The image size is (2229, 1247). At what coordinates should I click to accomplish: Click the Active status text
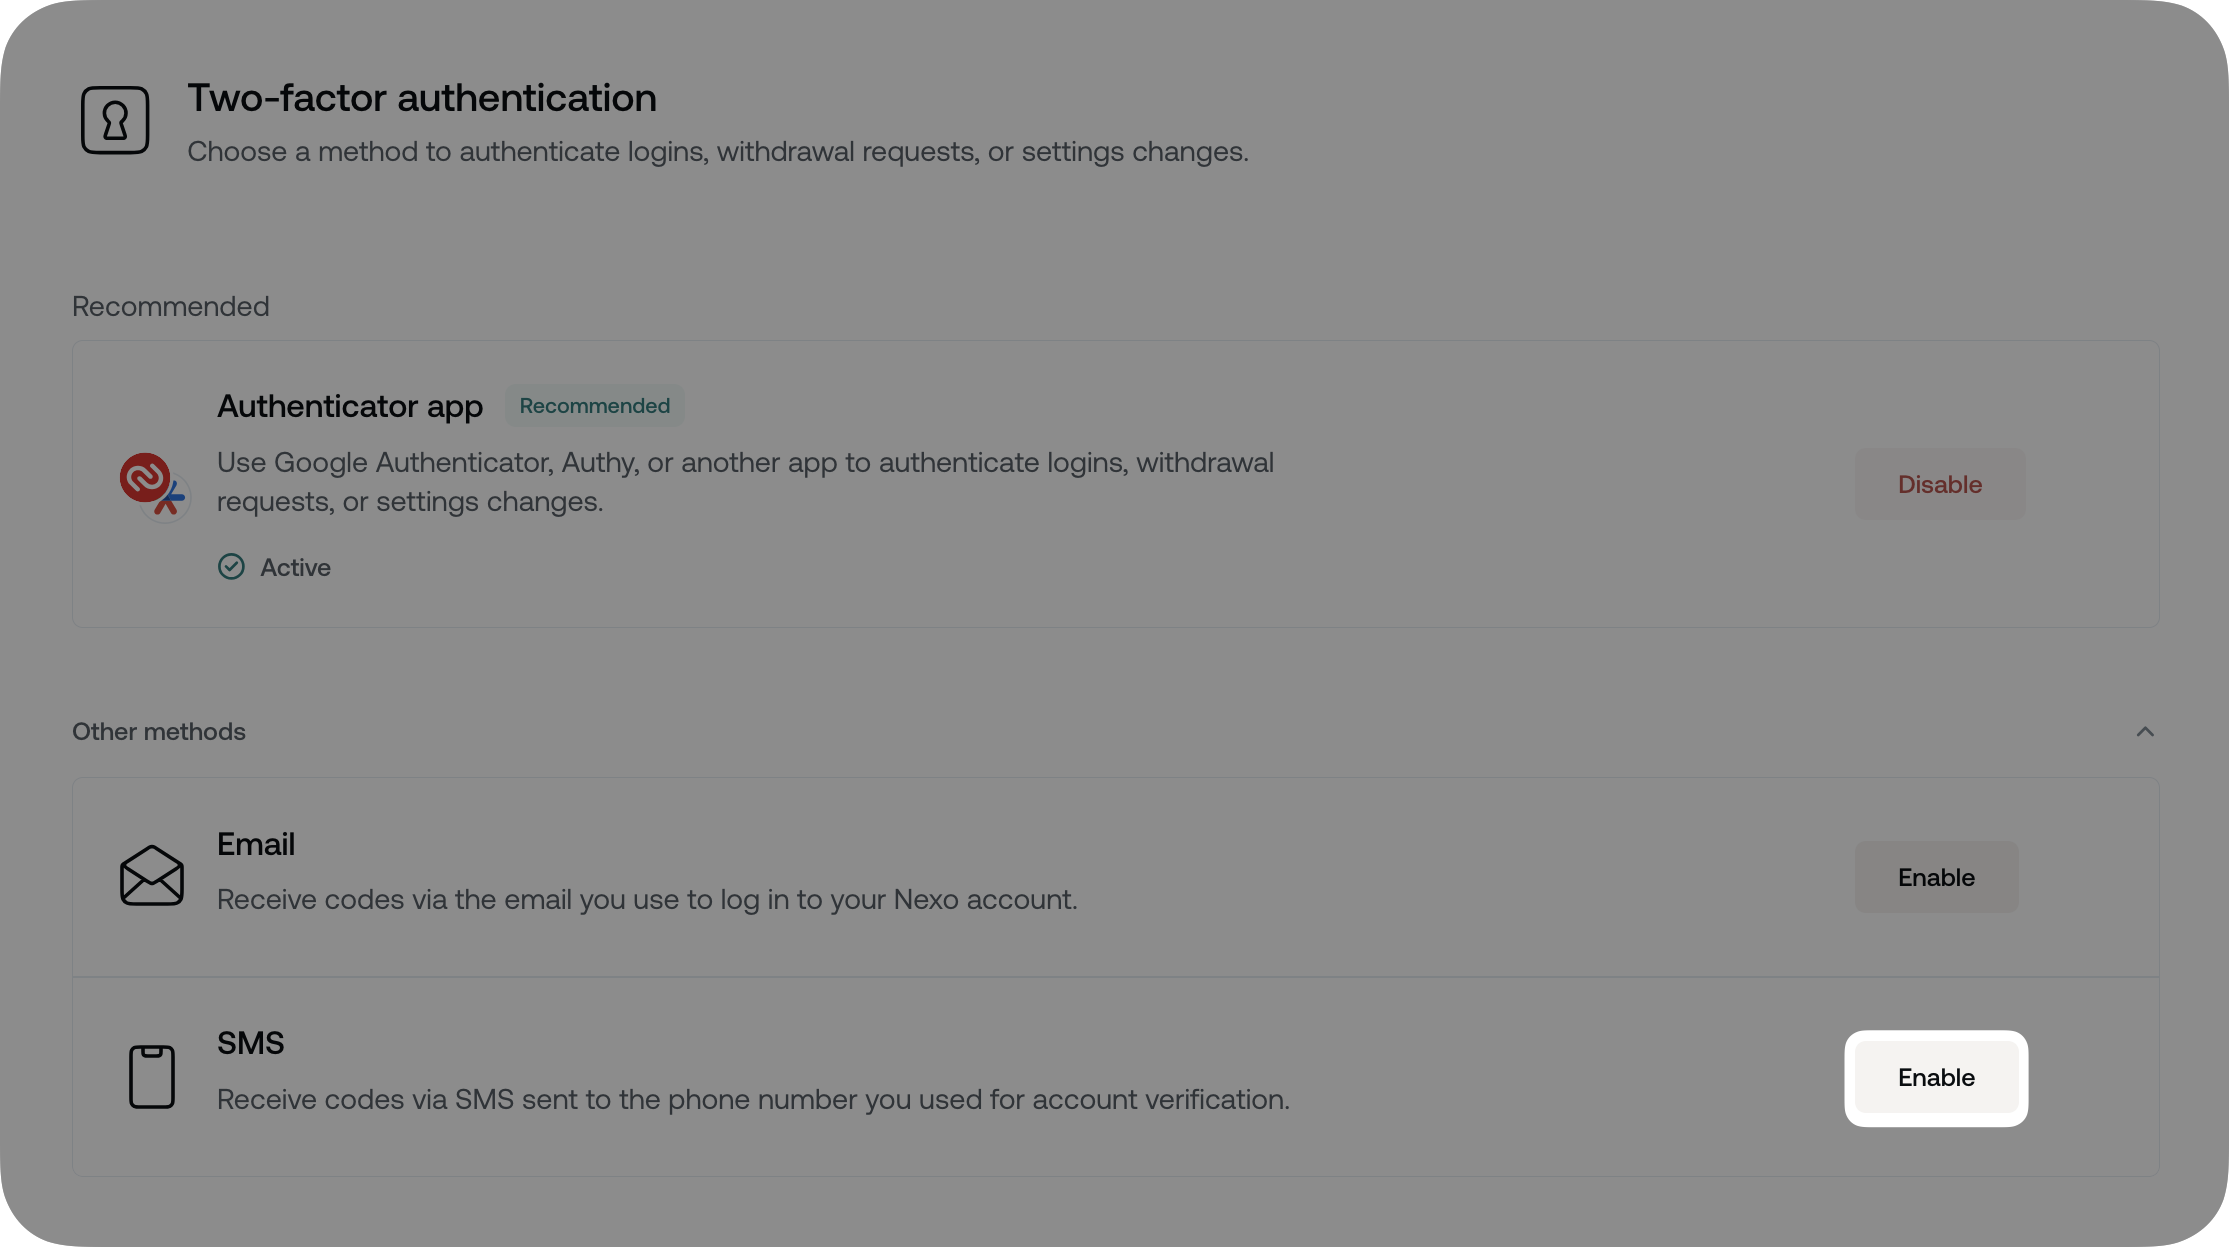pyautogui.click(x=296, y=567)
